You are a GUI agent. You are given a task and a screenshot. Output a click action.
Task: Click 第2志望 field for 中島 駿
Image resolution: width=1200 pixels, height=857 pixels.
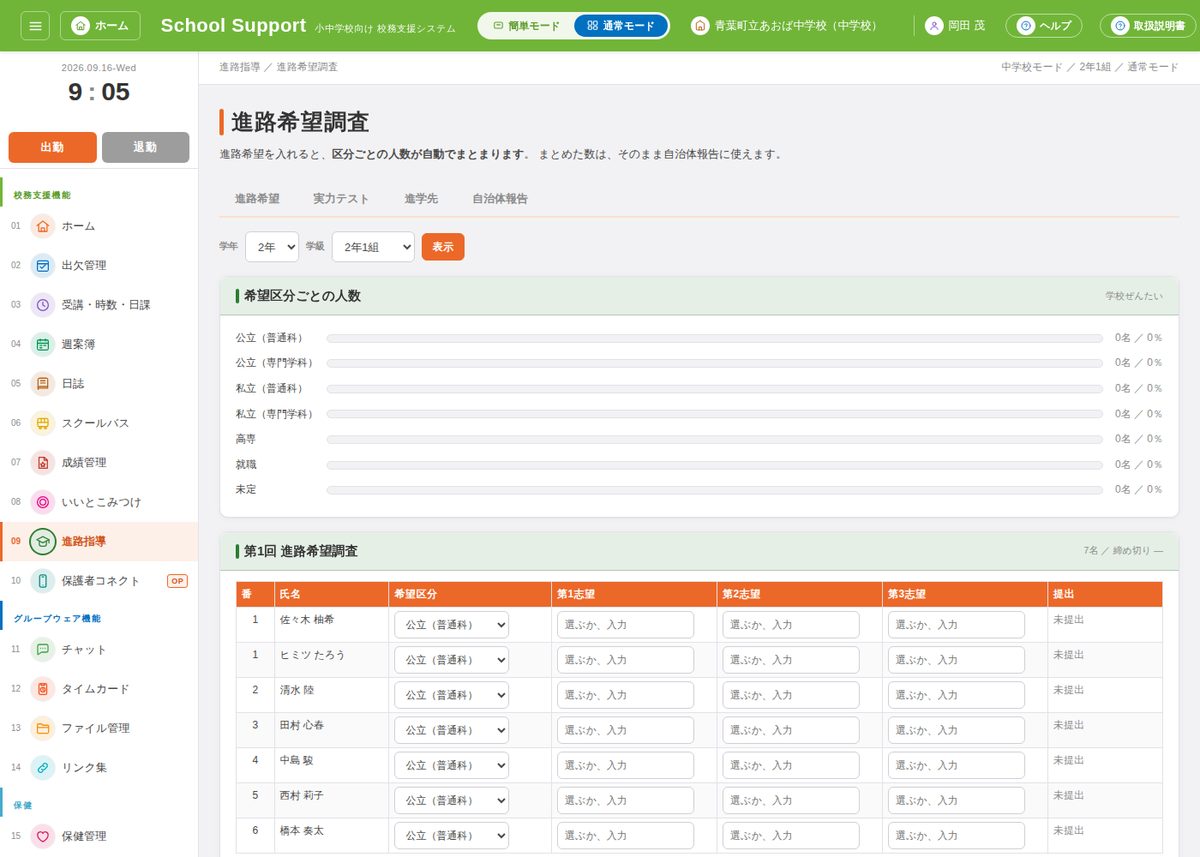tap(791, 765)
